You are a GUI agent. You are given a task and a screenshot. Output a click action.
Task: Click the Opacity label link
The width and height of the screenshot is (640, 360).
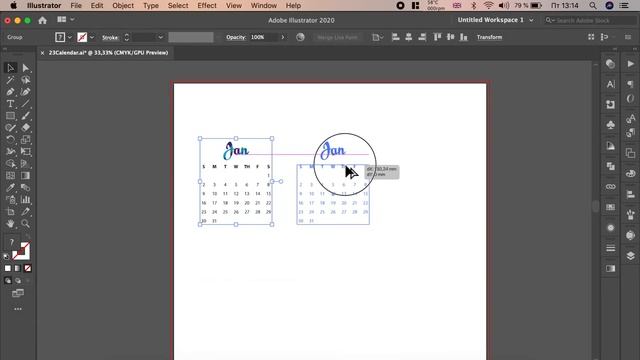click(236, 37)
